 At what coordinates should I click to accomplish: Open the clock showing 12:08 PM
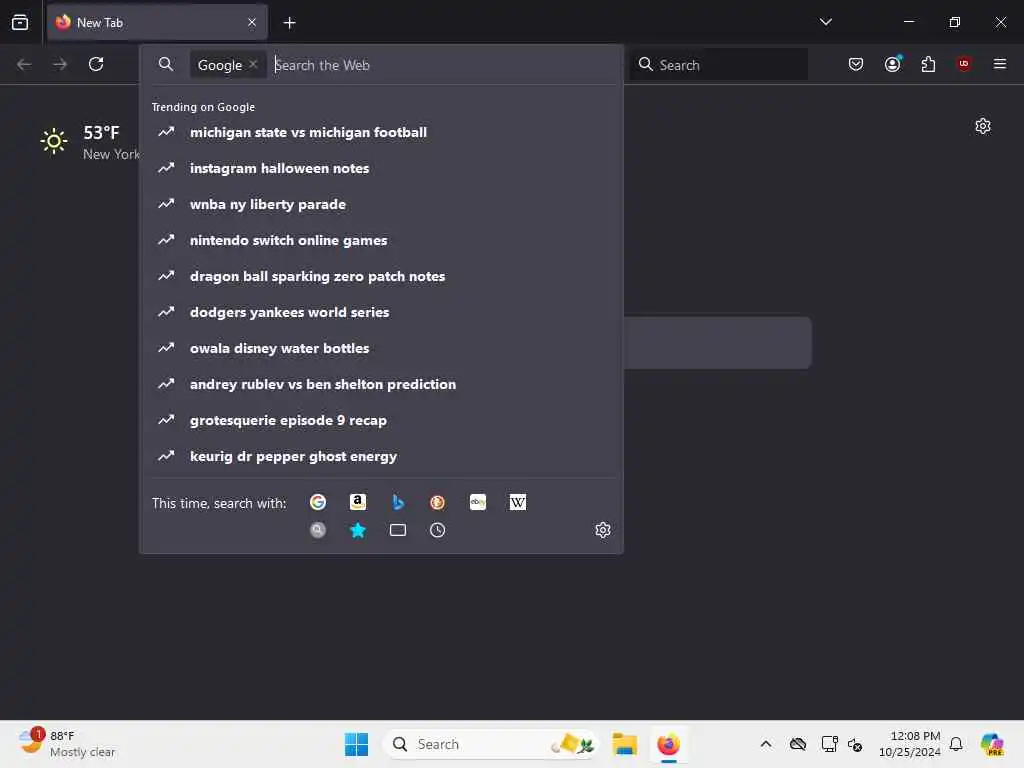(910, 744)
